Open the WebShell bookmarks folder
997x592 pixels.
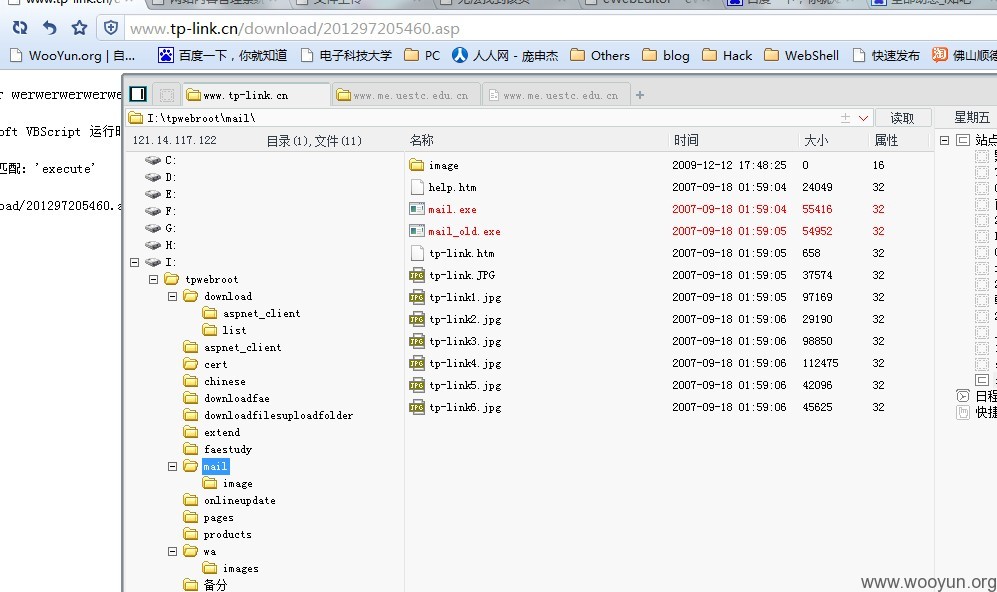click(801, 55)
